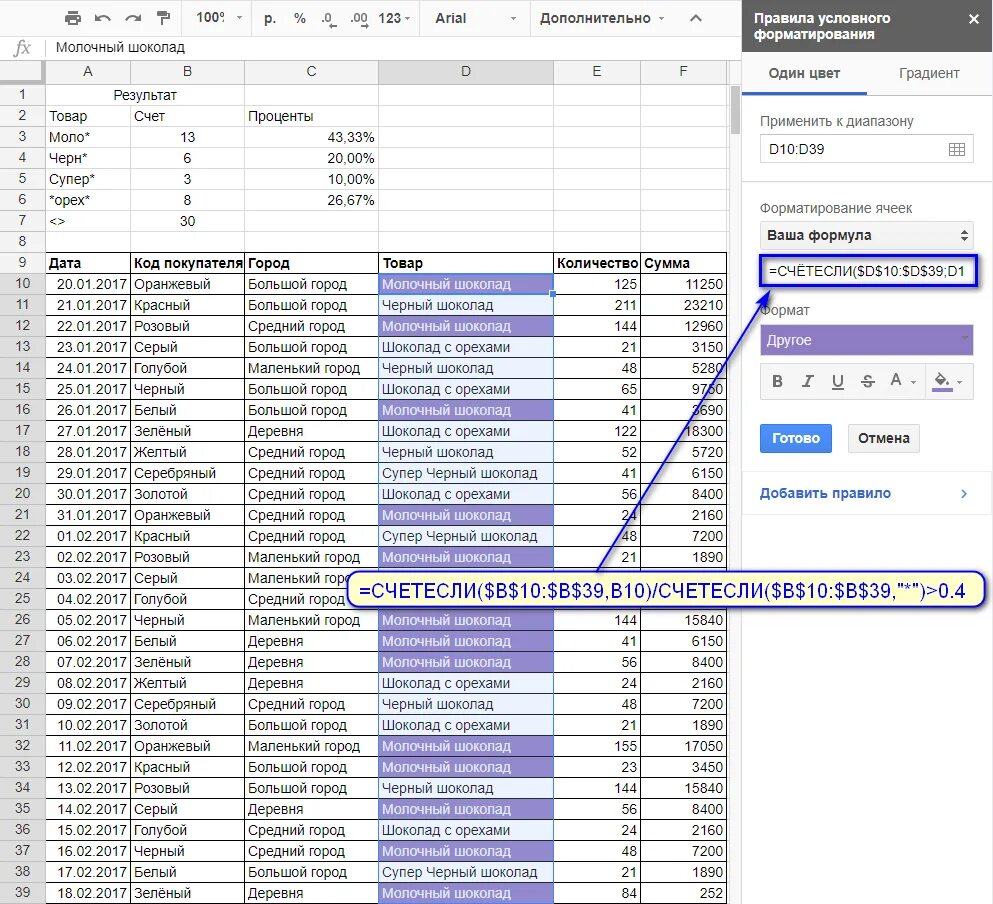Click the Код покупателя header cell
Screen dimensions: 993x904
[187, 263]
